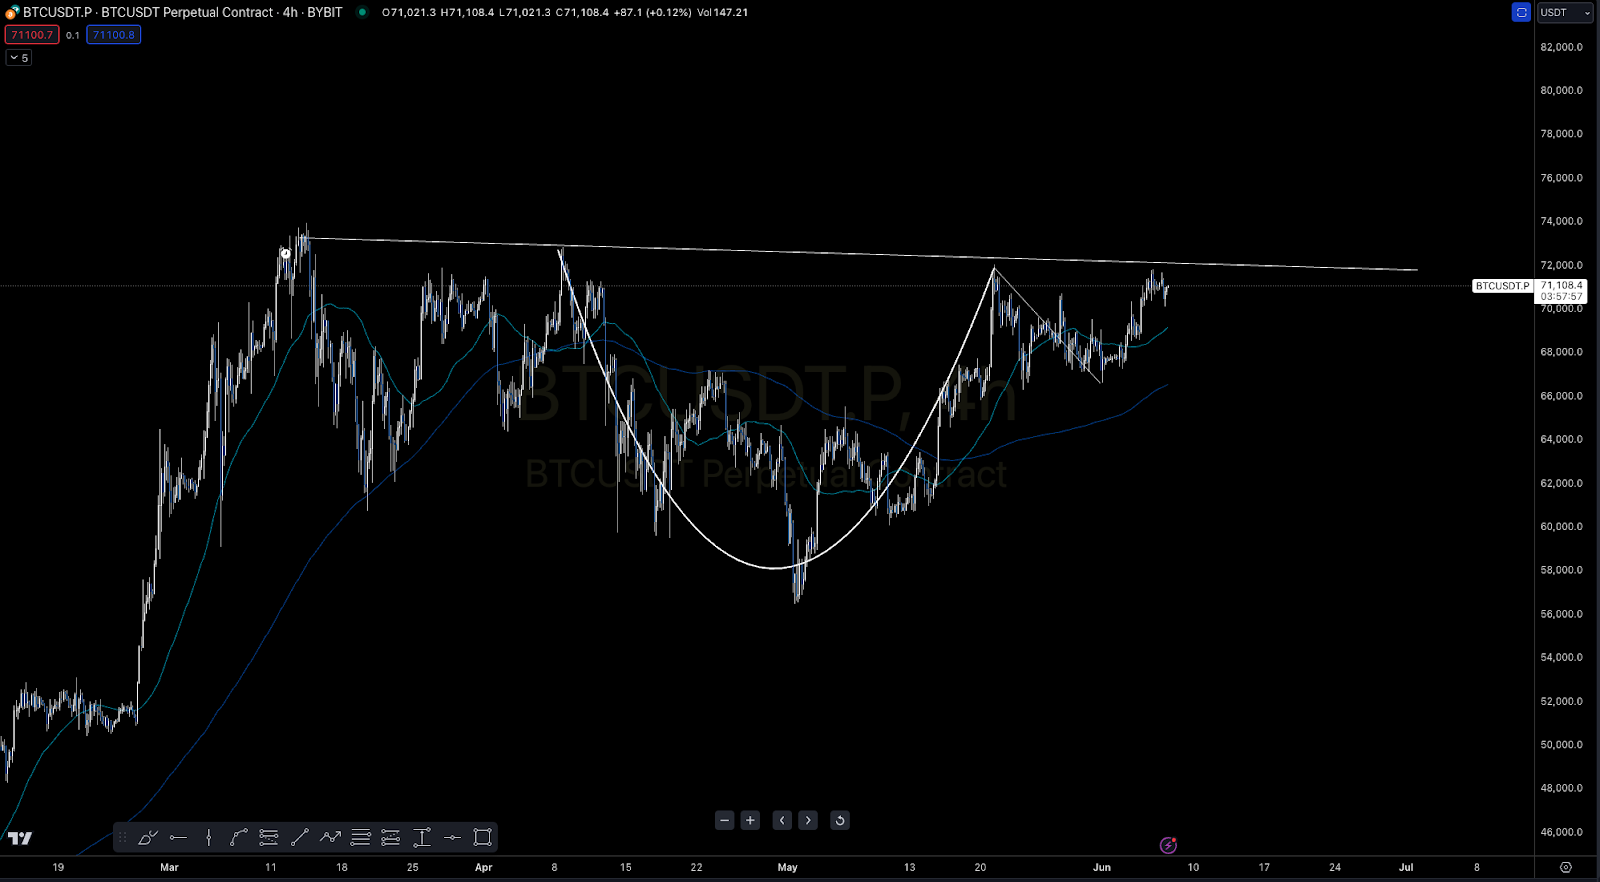Screen dimensions: 1600x882
Task: Click the Bitcoin symbol logo icon
Action: pyautogui.click(x=12, y=12)
